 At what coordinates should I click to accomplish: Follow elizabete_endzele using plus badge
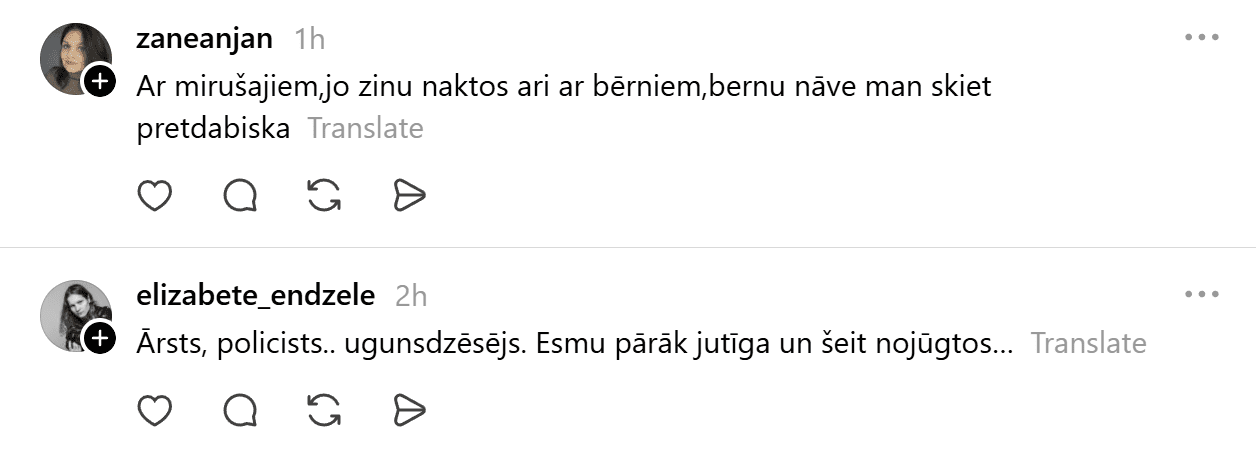99,338
